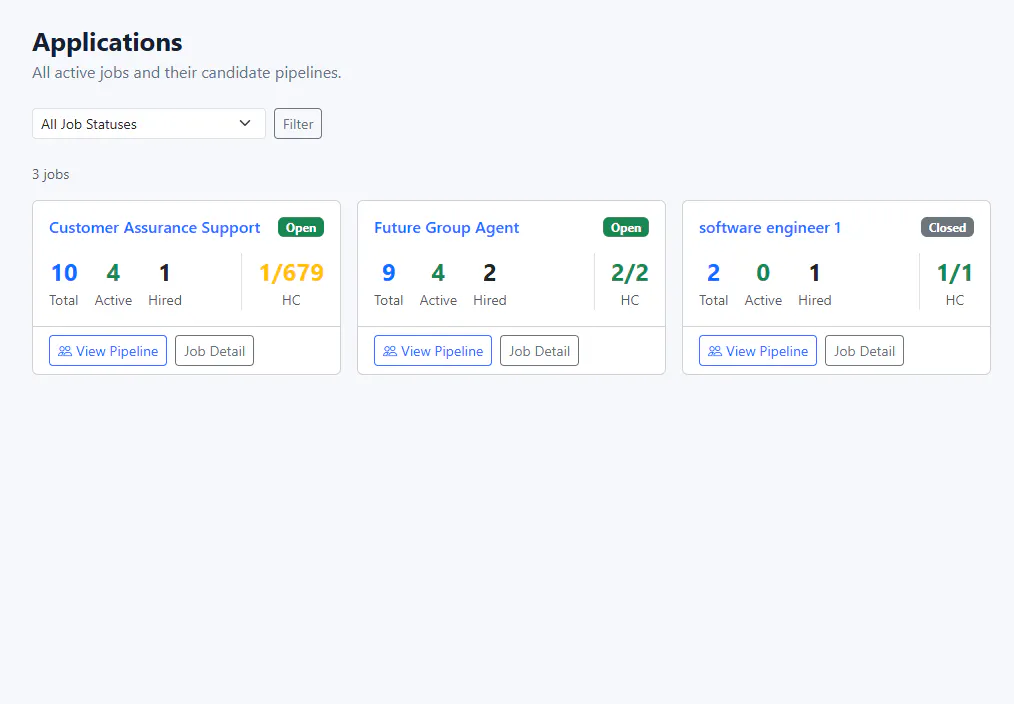The width and height of the screenshot is (1014, 704).
Task: Apply the Filter button
Action: pos(297,123)
